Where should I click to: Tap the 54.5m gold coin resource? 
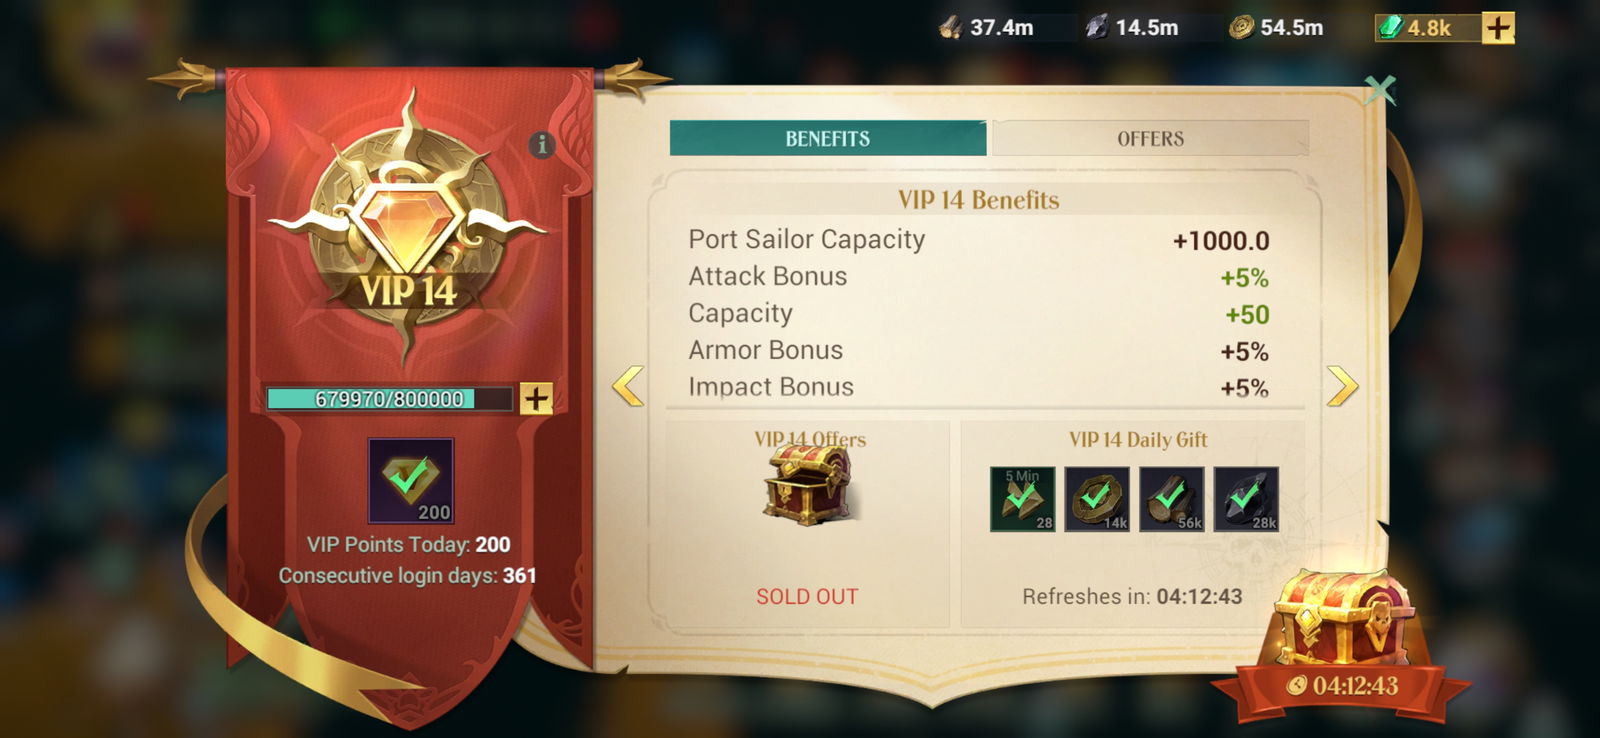click(1276, 28)
